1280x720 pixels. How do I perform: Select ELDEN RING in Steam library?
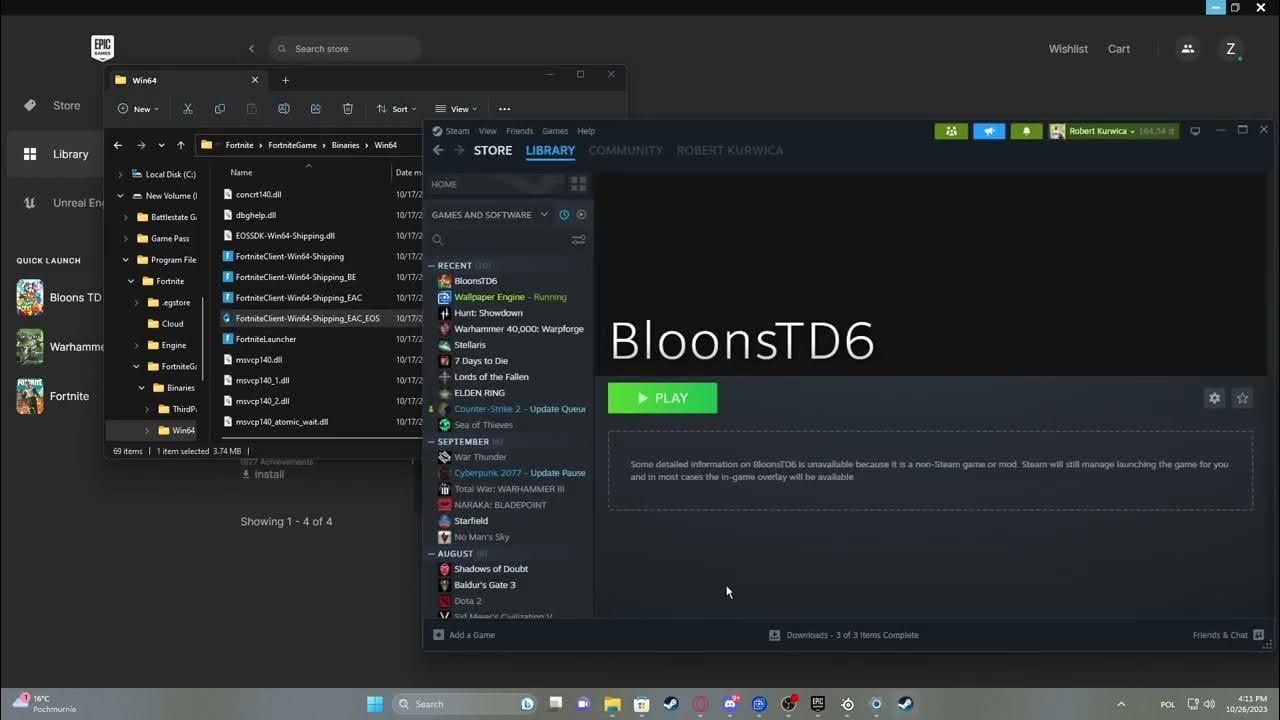[480, 393]
